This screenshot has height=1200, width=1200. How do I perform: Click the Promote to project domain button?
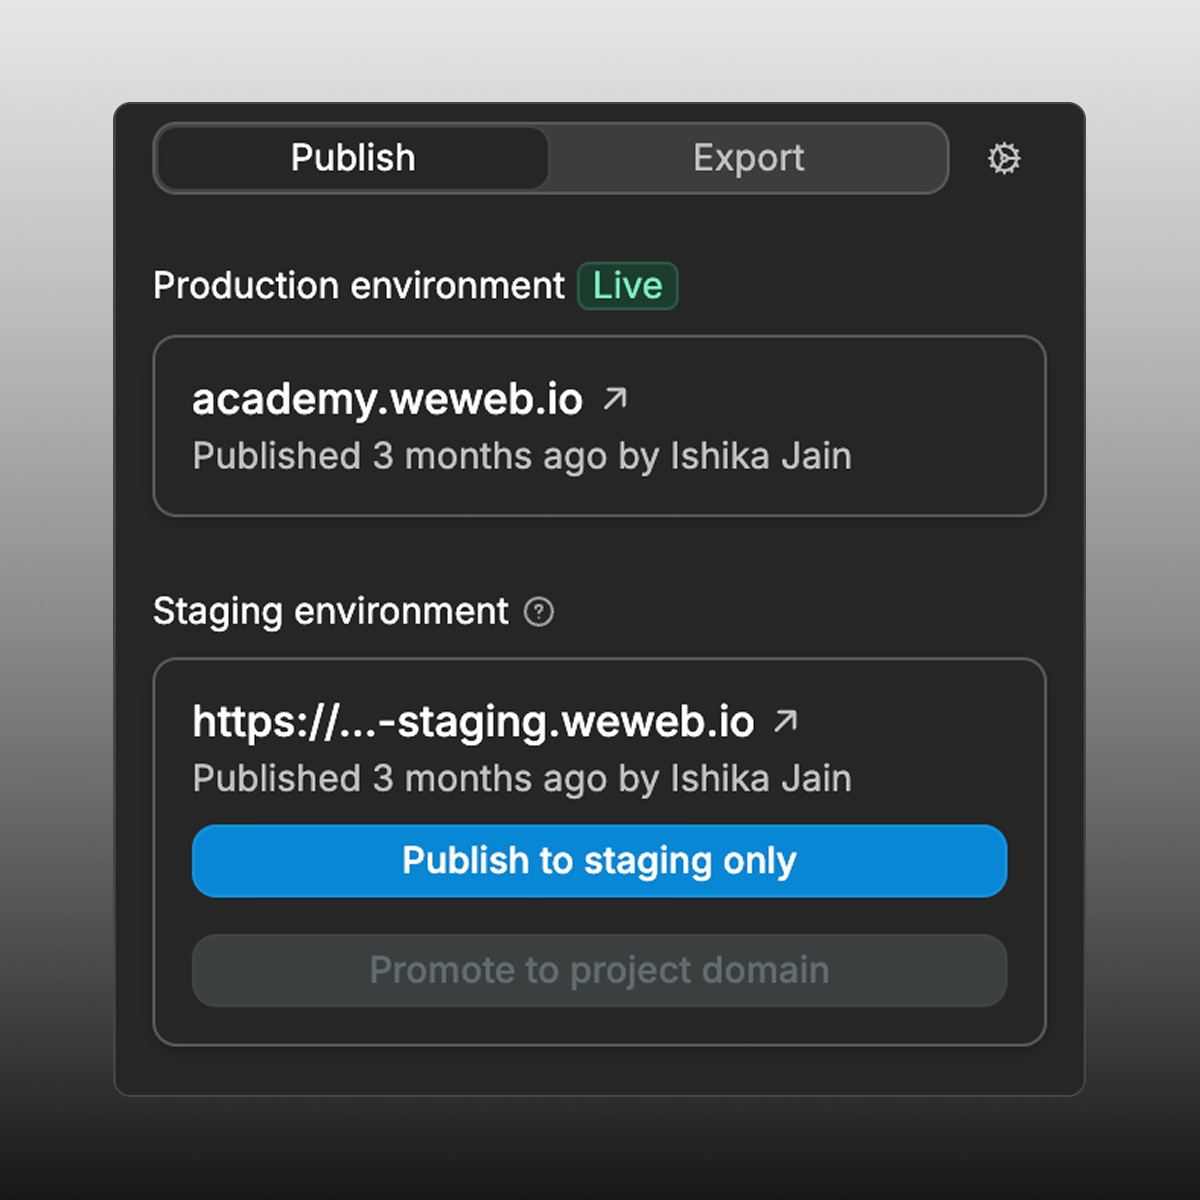point(599,969)
